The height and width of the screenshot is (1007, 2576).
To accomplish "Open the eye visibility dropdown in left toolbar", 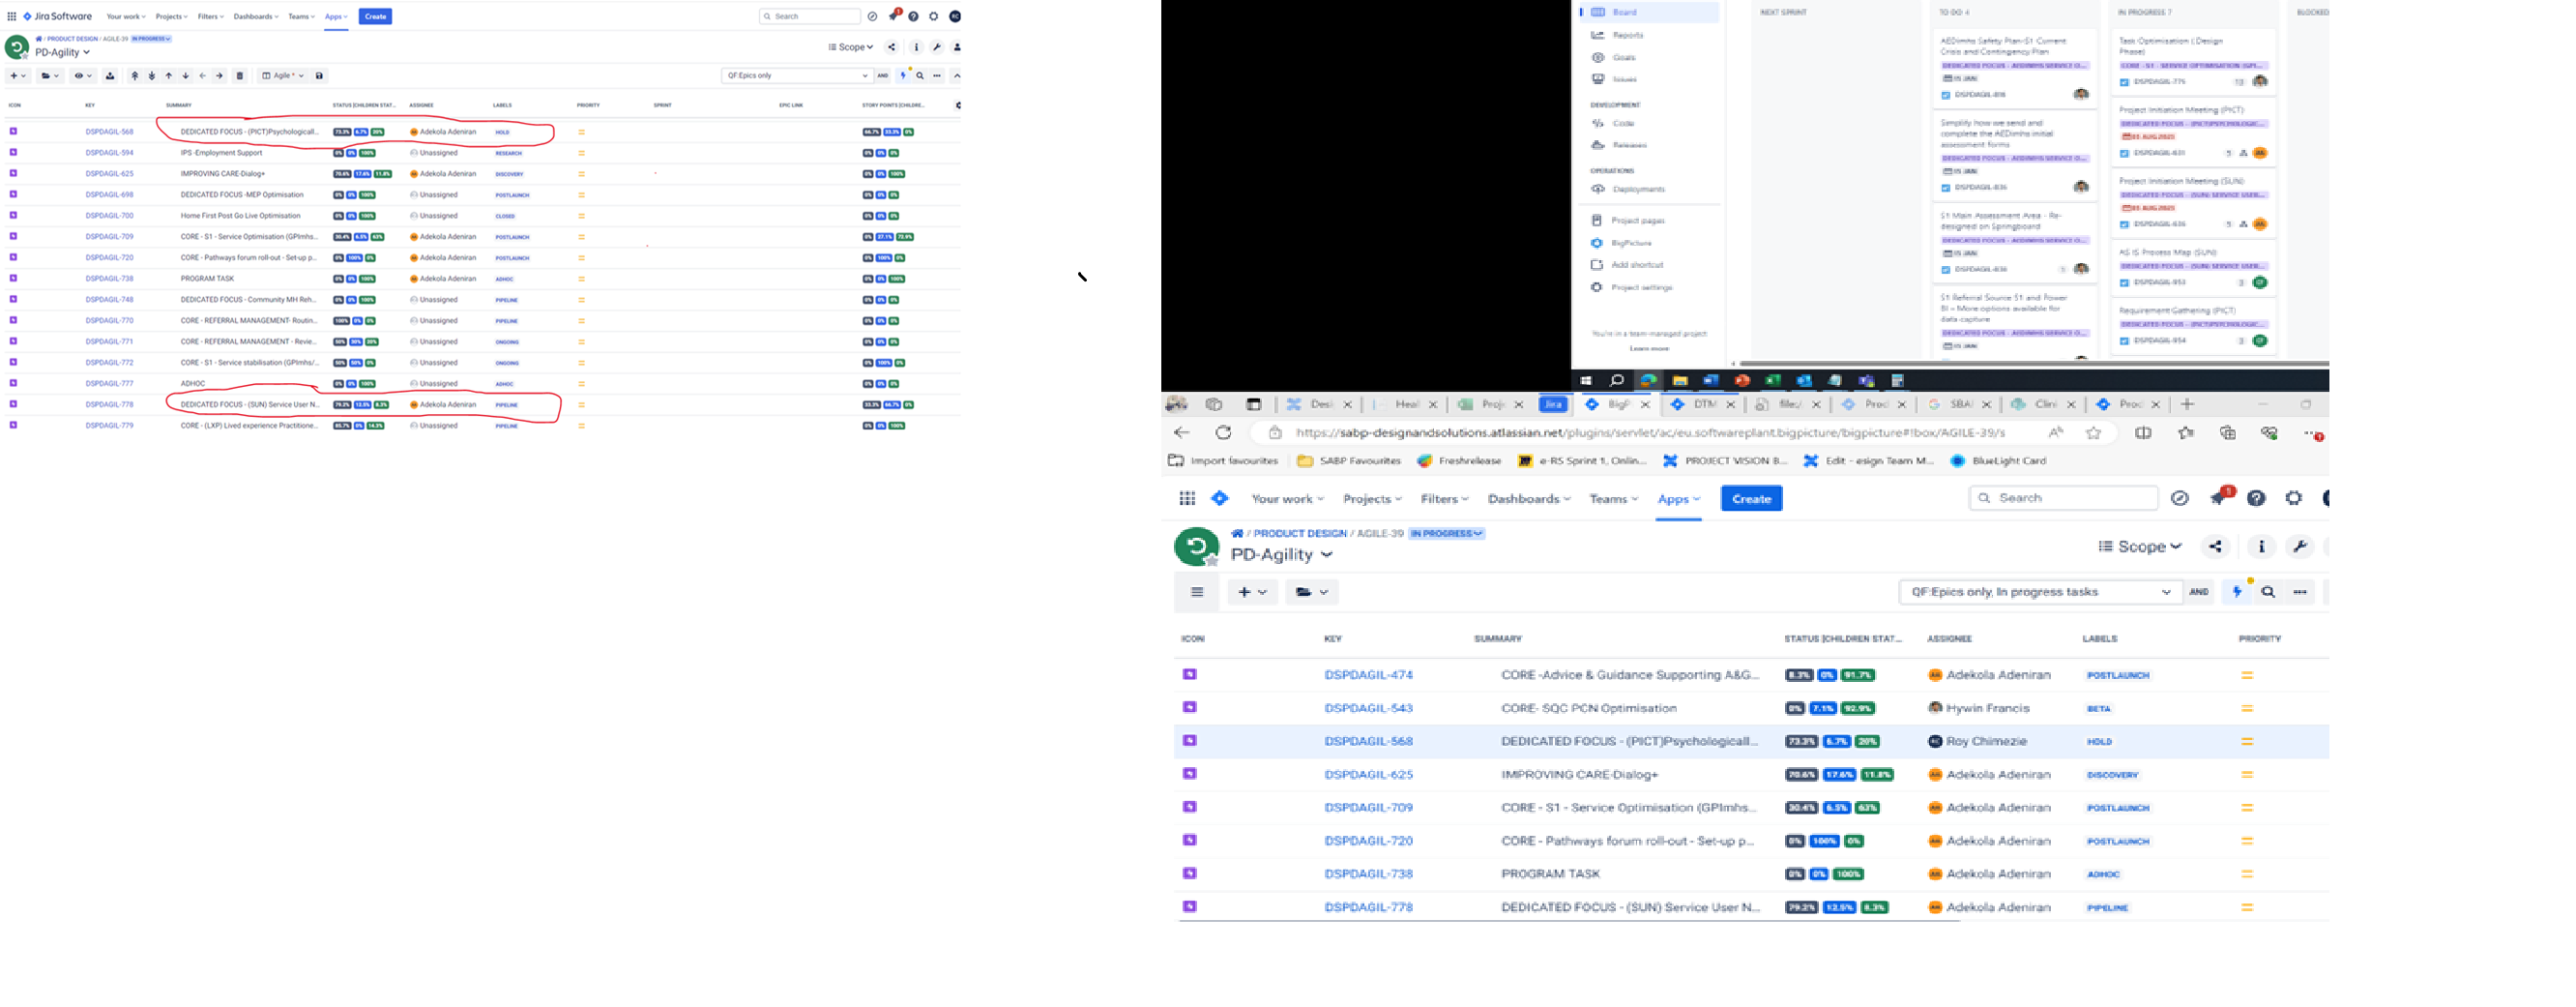I will (x=83, y=76).
